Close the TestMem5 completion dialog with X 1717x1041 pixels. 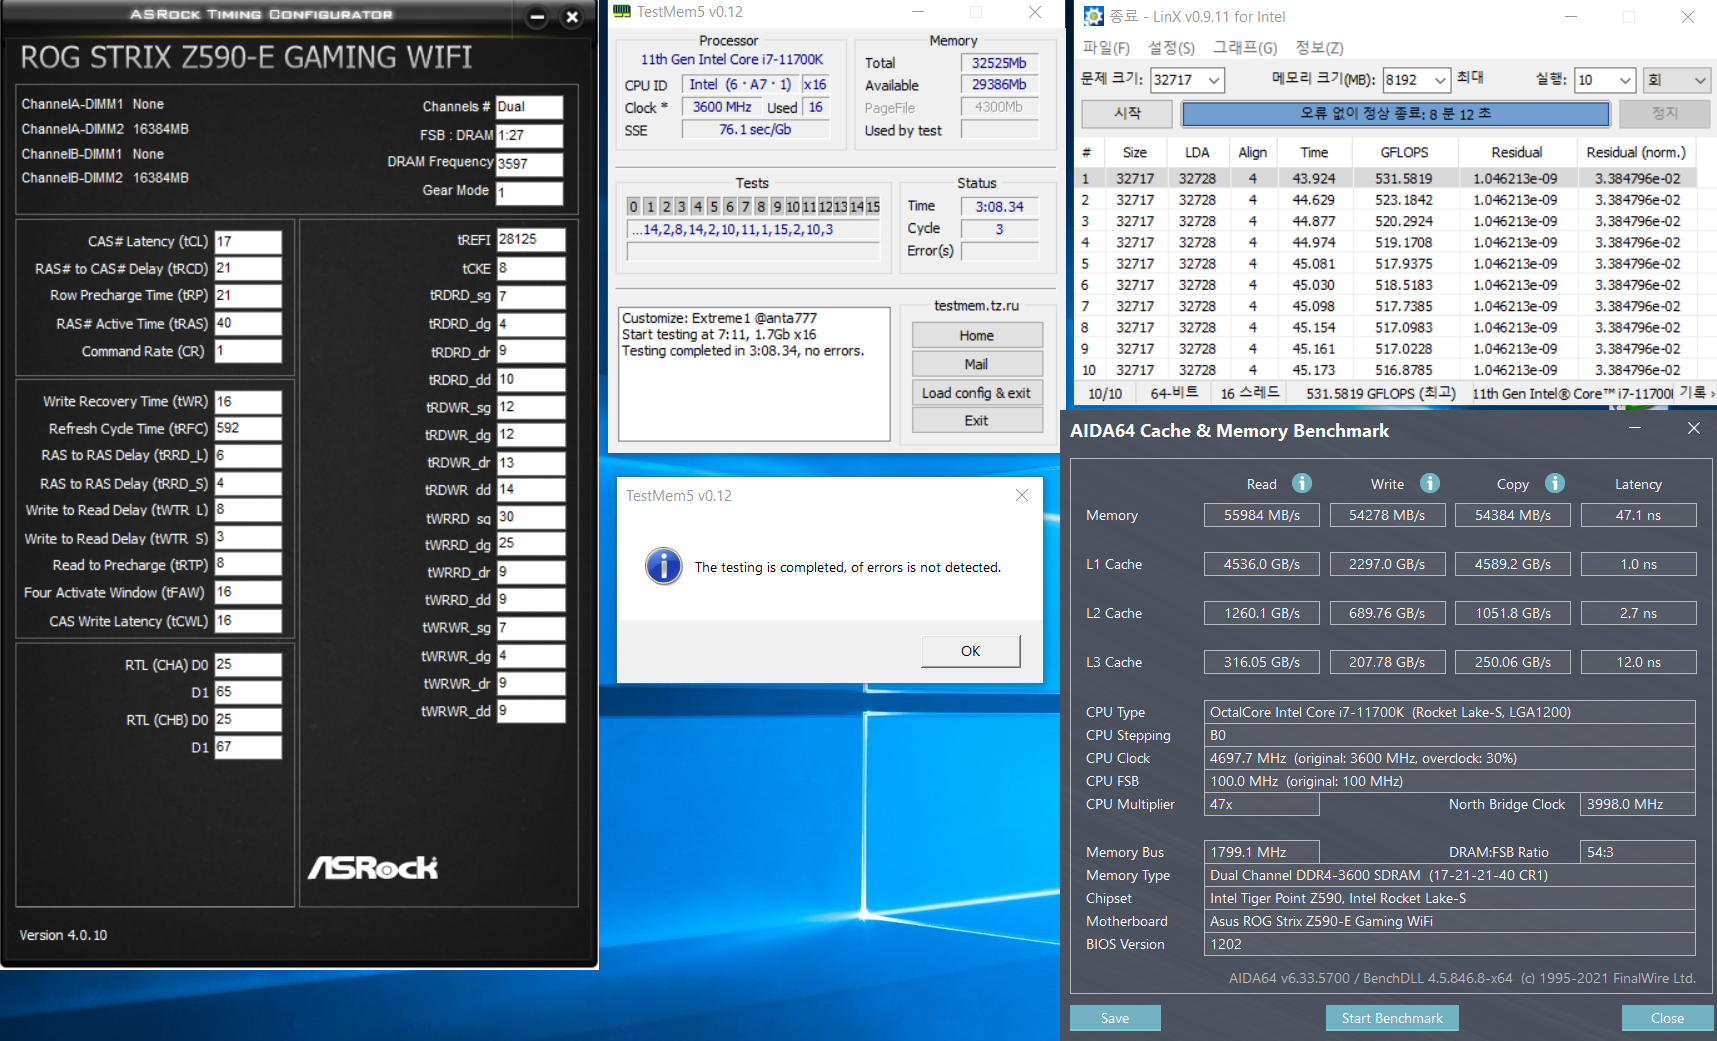coord(1022,495)
